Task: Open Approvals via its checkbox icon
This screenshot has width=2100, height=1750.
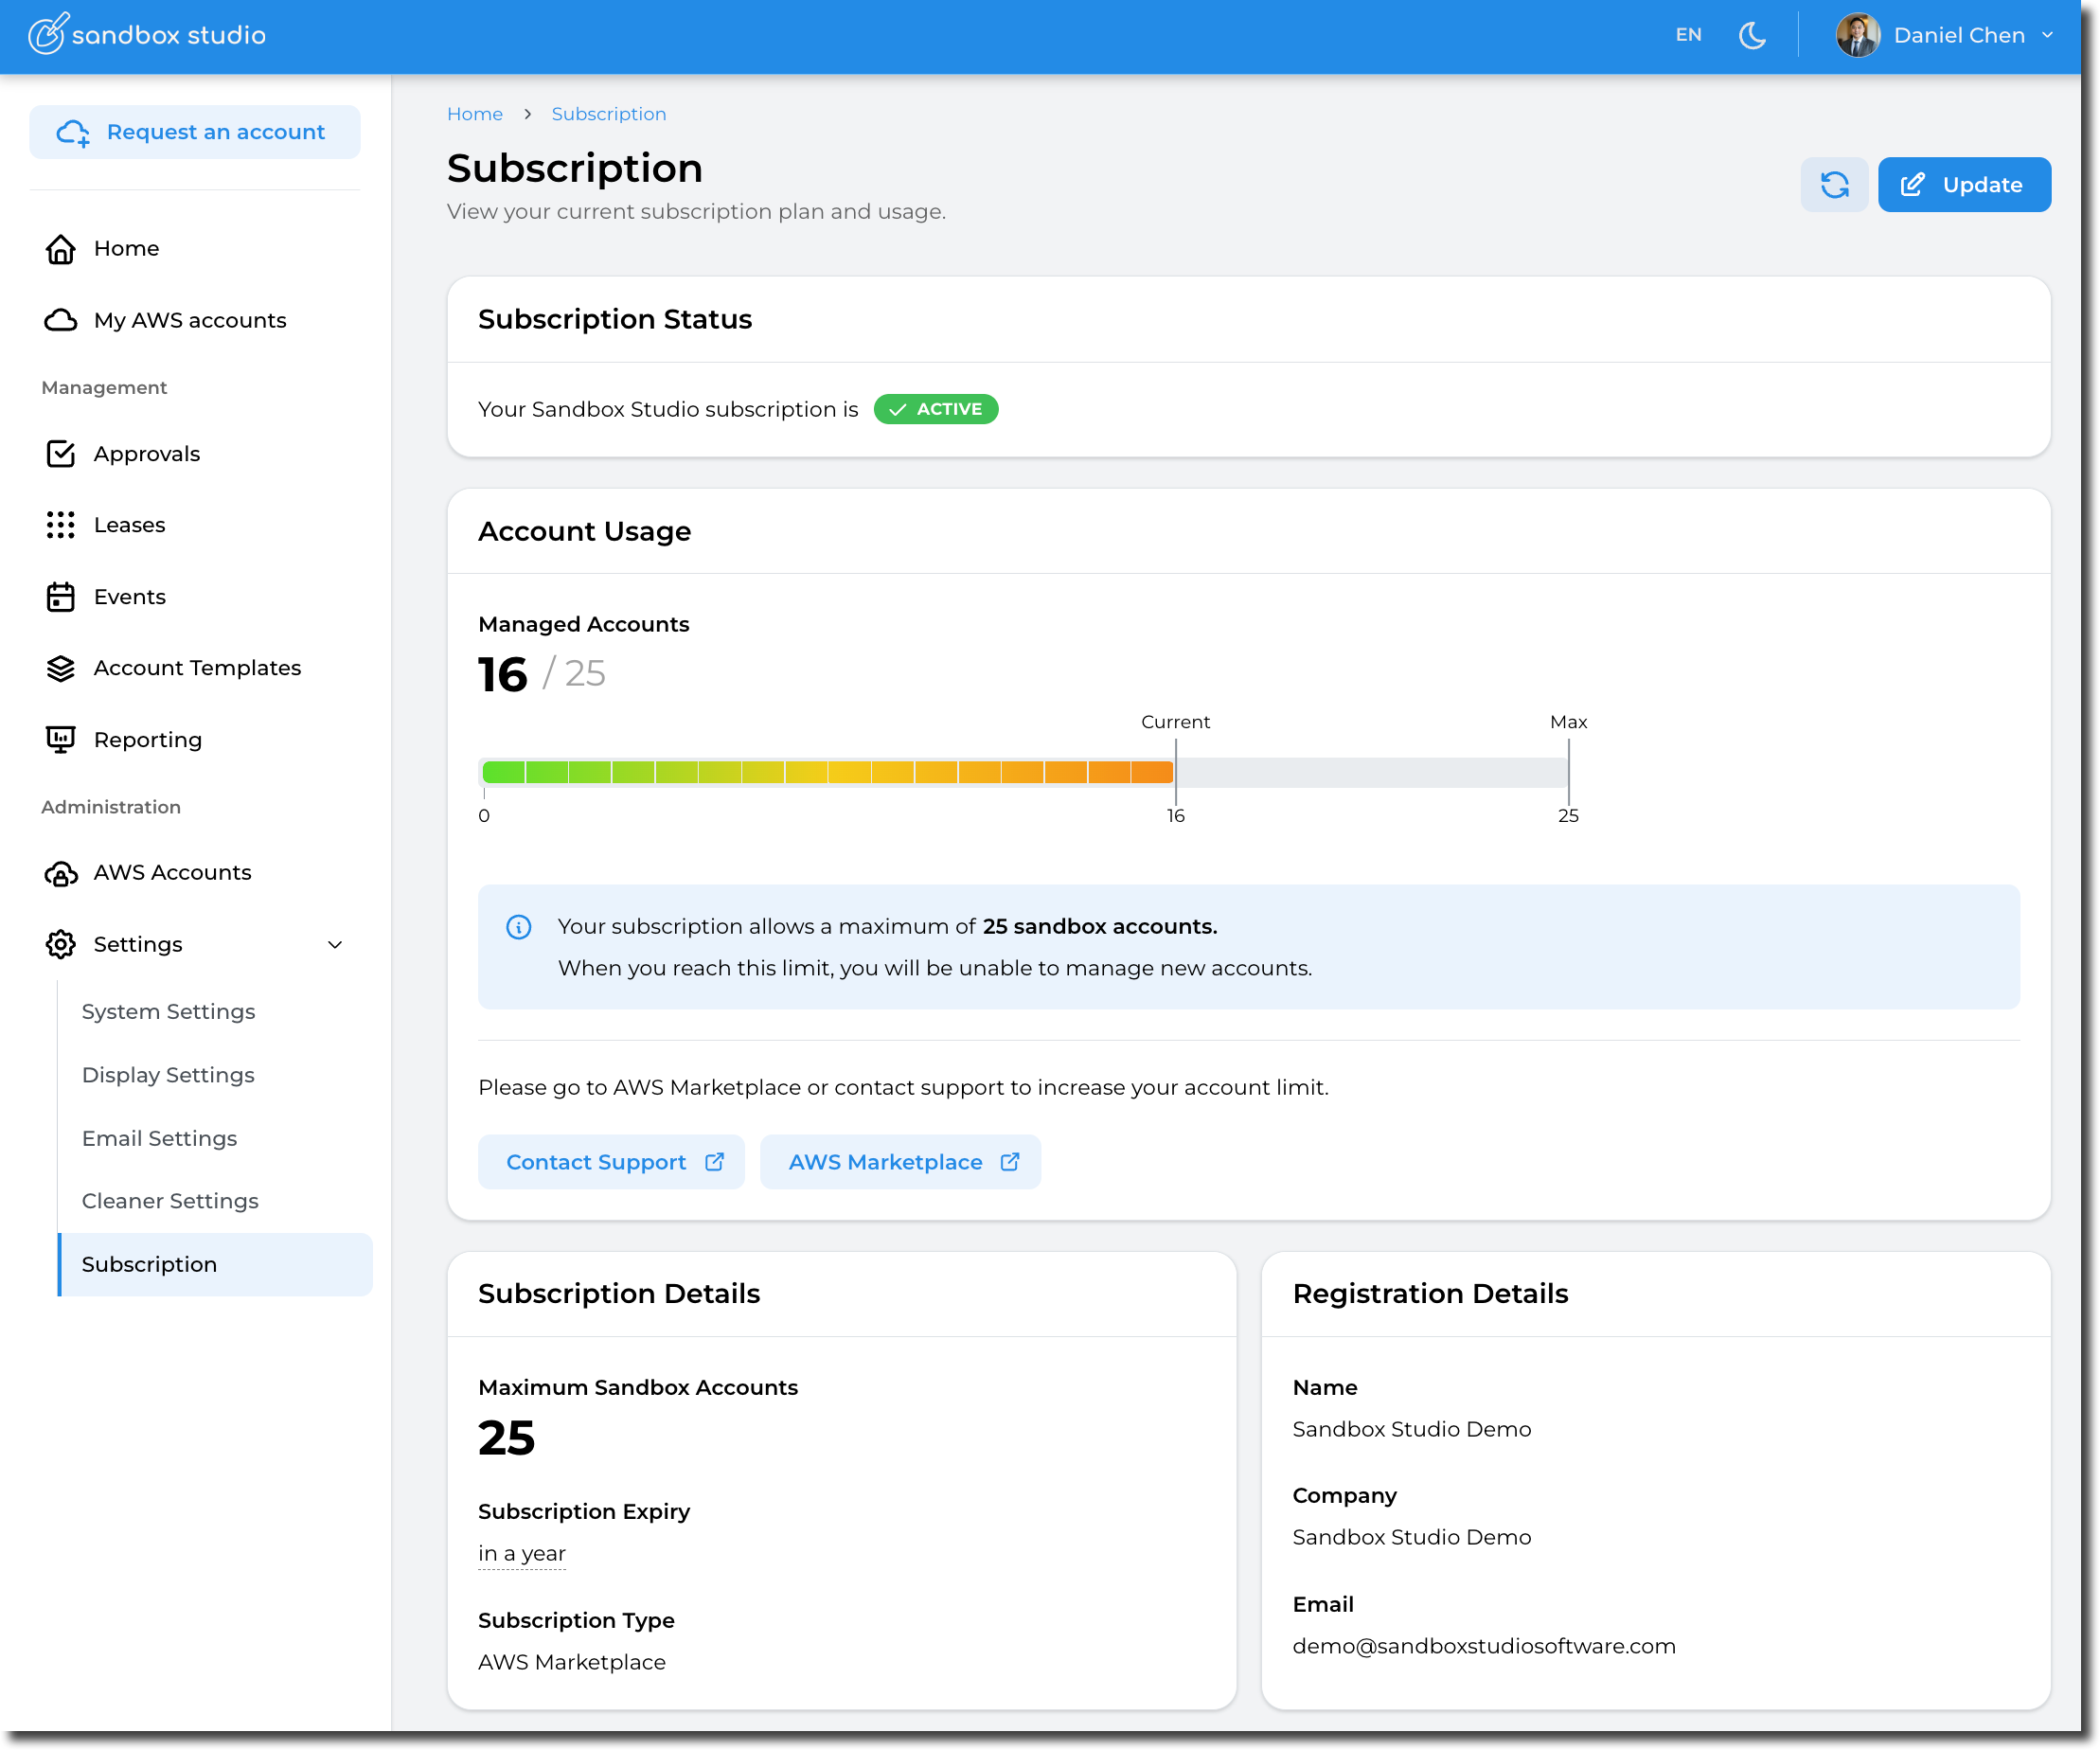Action: [x=61, y=454]
